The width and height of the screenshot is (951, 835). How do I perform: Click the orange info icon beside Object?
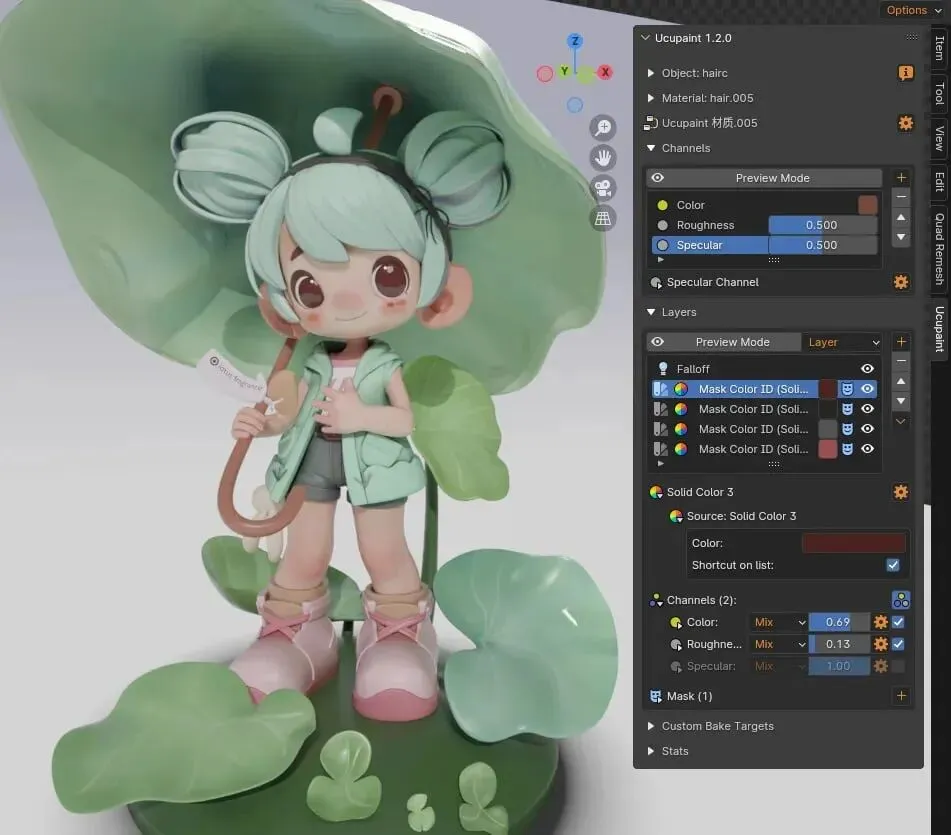point(906,73)
